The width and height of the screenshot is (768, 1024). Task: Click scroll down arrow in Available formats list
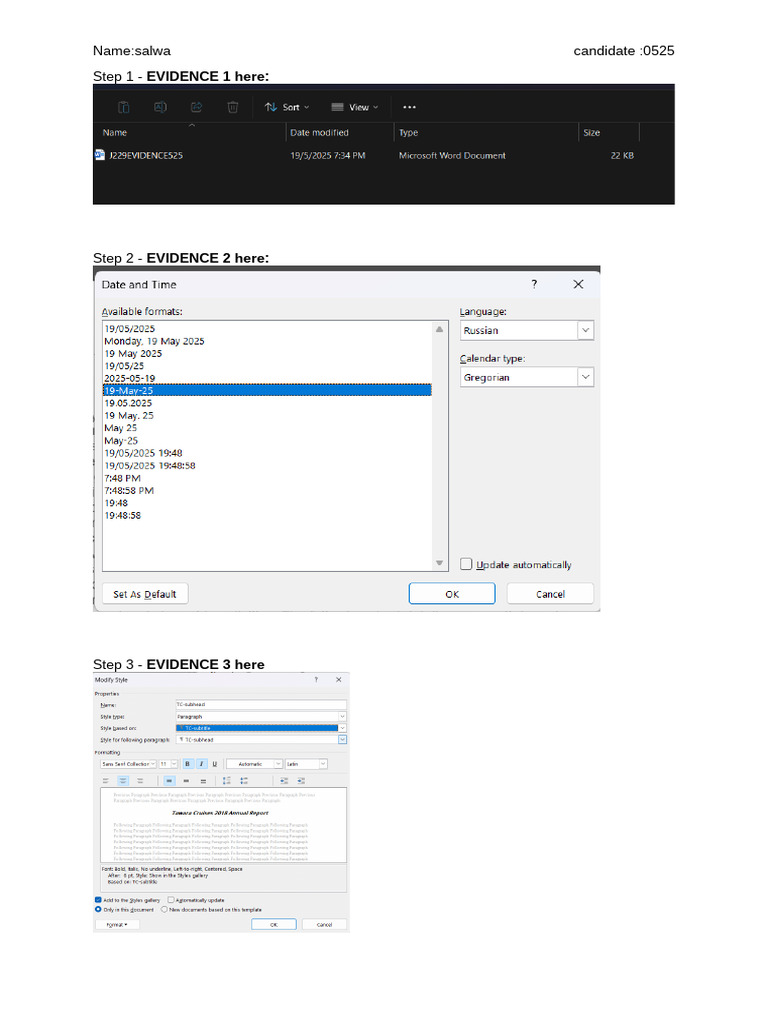coord(440,563)
